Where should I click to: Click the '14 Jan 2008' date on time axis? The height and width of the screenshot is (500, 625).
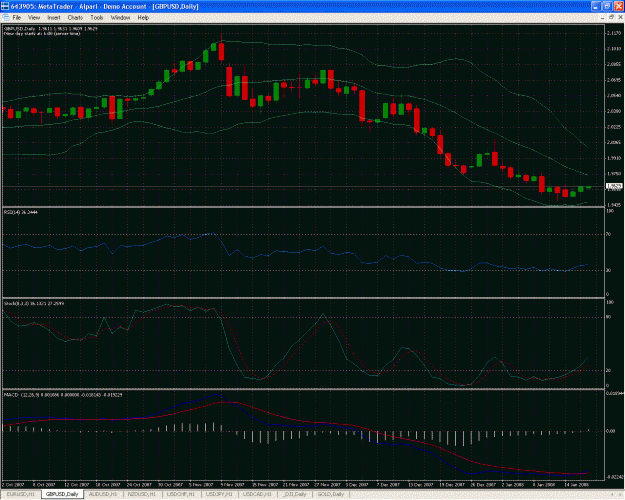tap(576, 485)
